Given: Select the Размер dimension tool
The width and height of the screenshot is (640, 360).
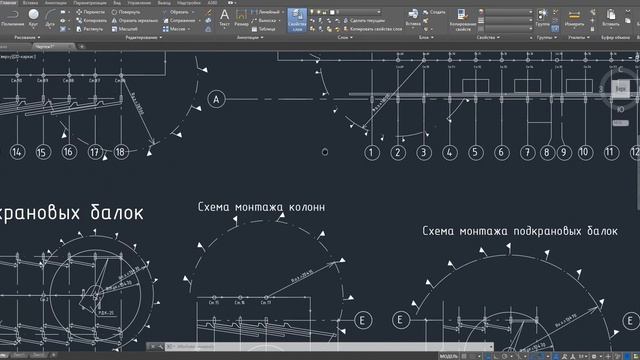Looking at the screenshot, I should (x=241, y=18).
